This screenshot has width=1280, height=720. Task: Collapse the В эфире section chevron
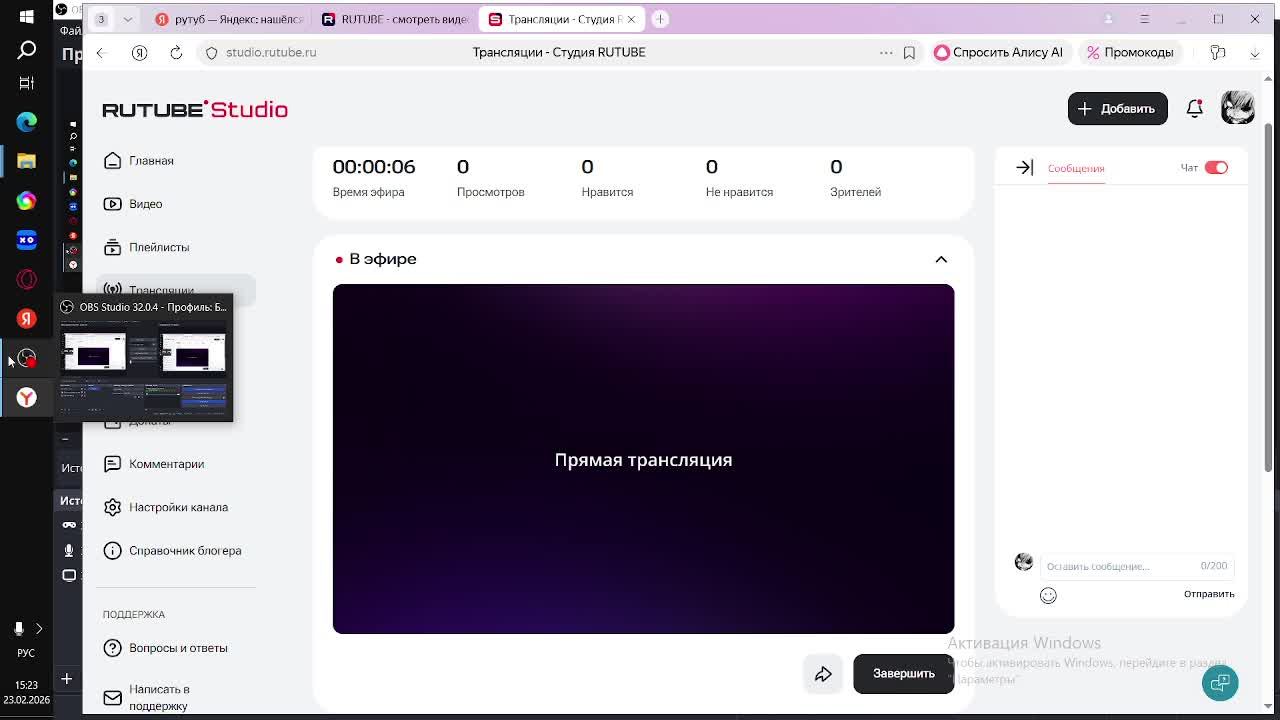tap(941, 259)
